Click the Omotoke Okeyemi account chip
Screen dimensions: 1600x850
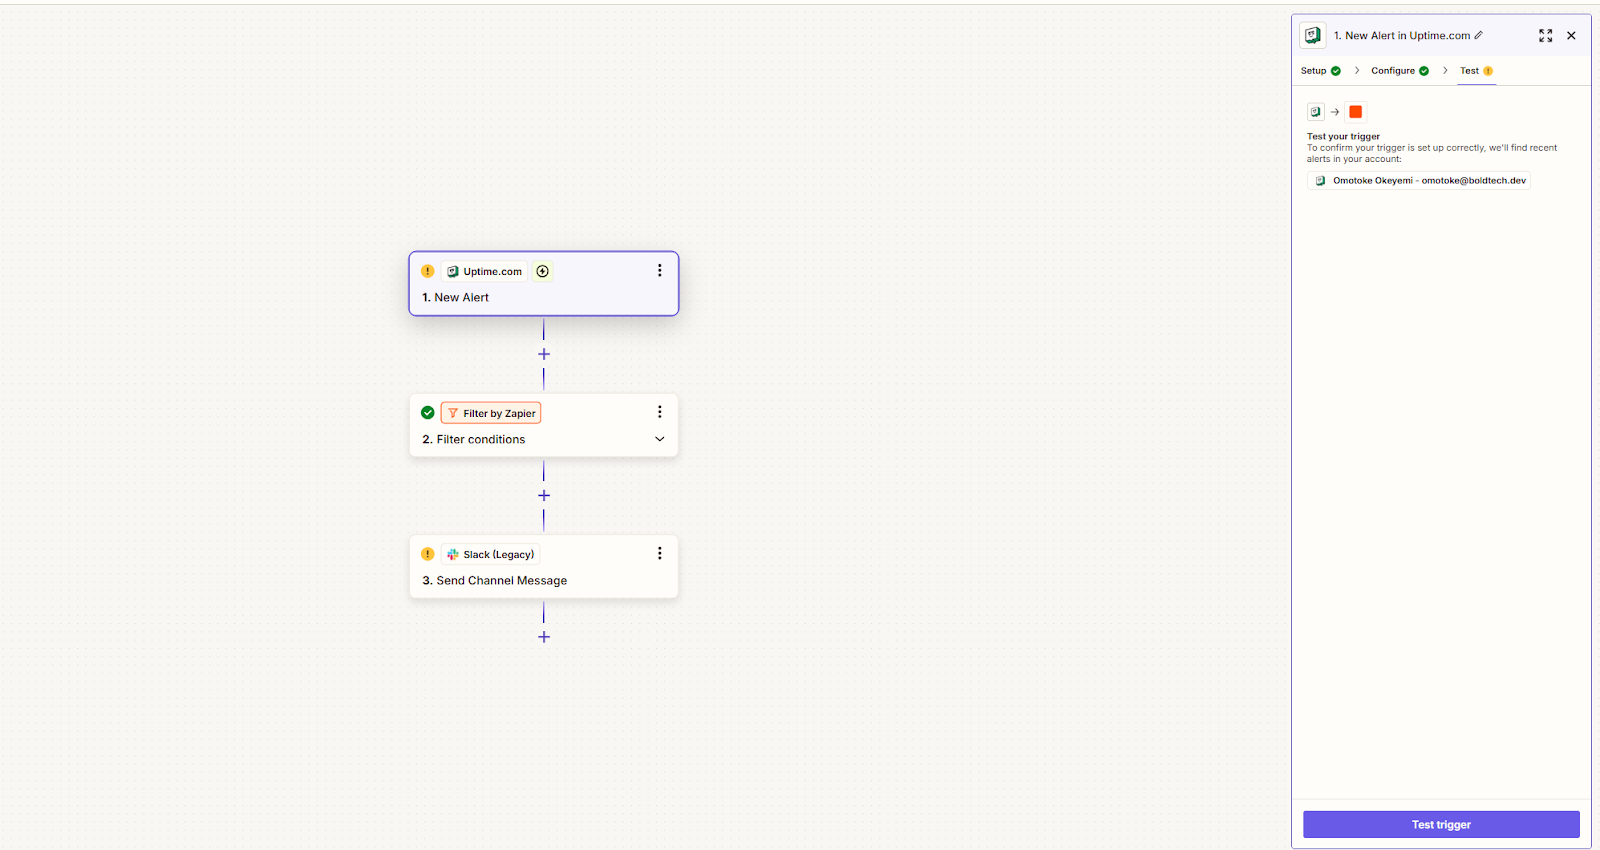(x=1419, y=181)
